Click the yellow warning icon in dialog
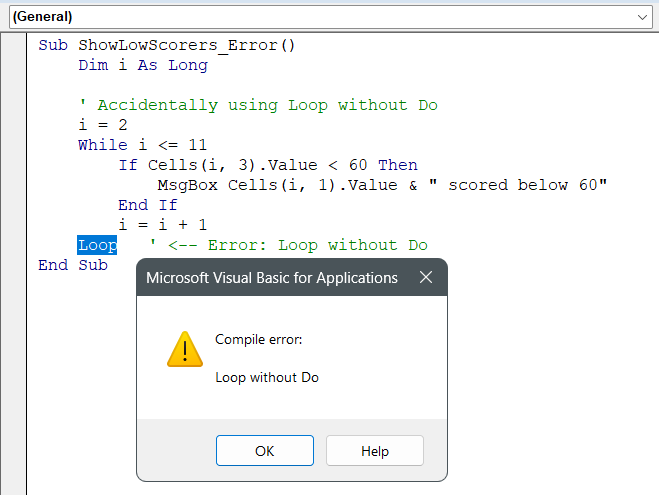This screenshot has height=495, width=659. [x=185, y=349]
